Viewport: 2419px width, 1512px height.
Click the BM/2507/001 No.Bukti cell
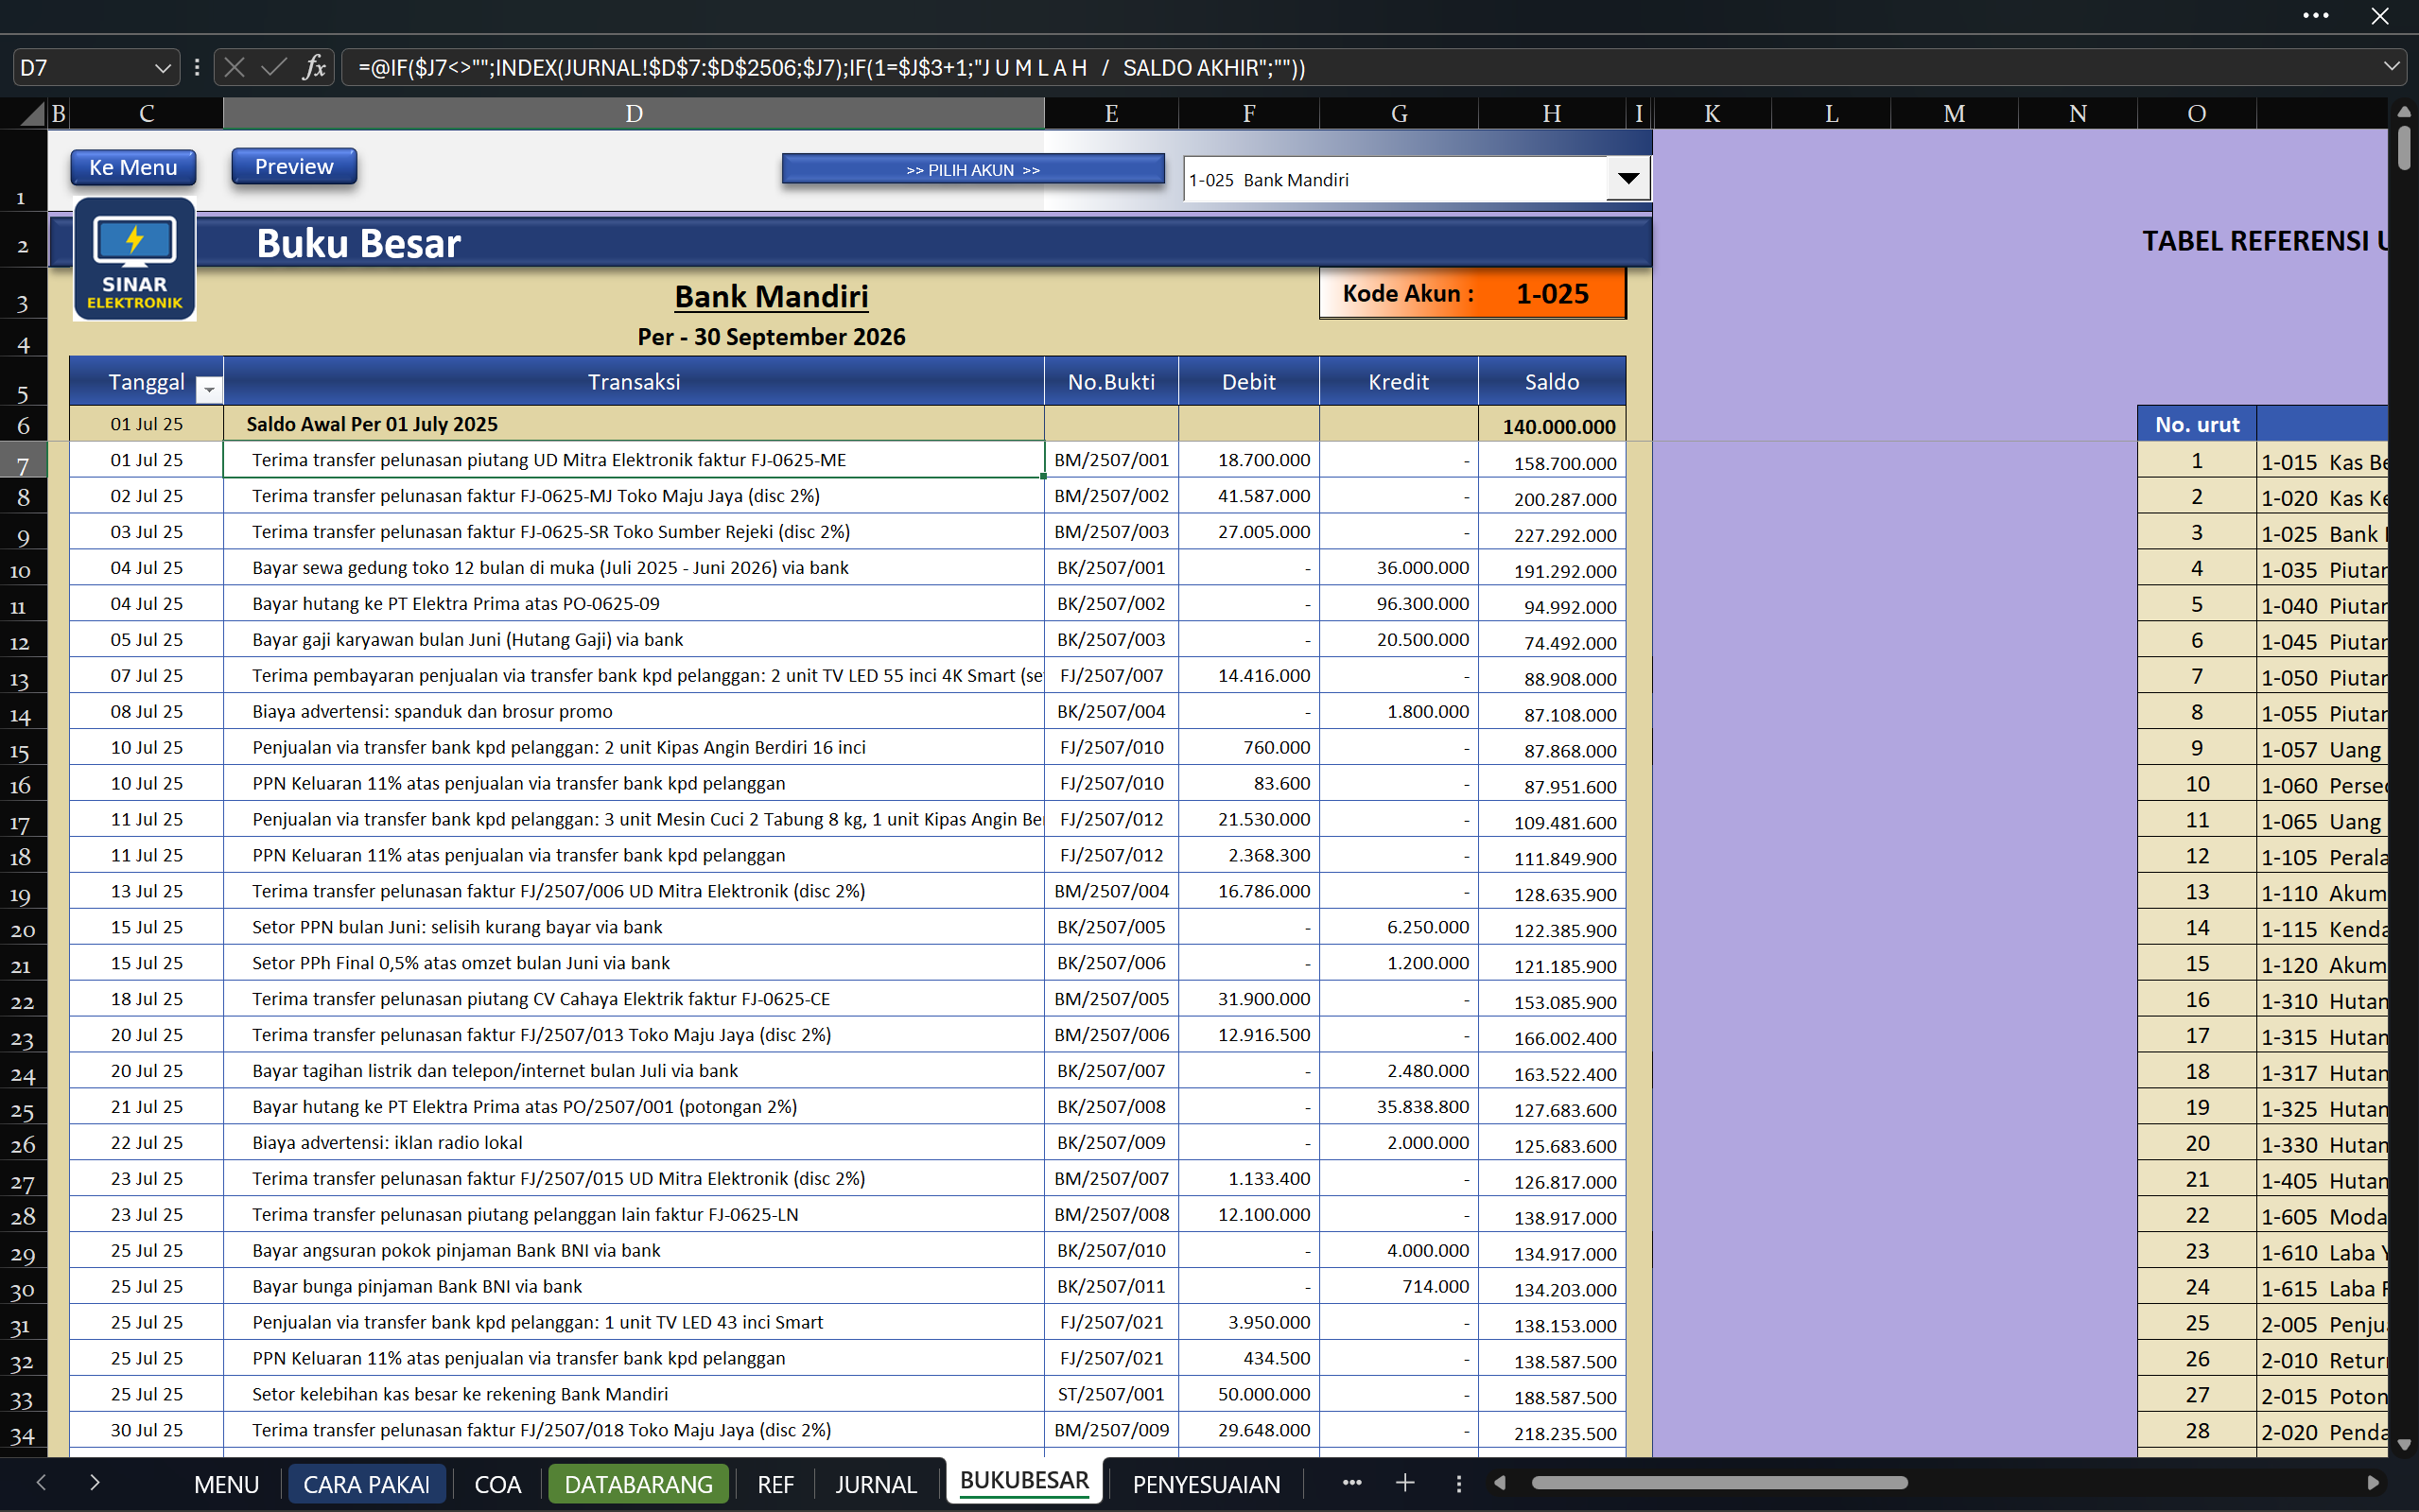tap(1111, 460)
